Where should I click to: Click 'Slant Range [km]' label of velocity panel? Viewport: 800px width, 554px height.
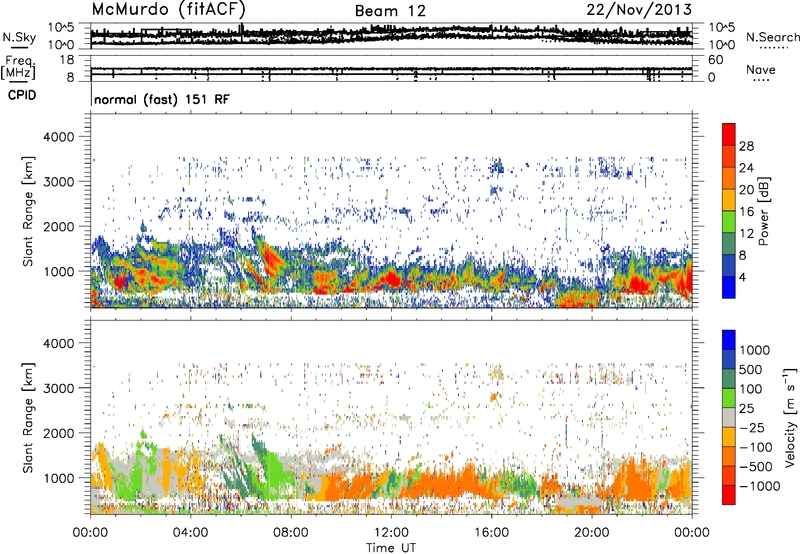(28, 418)
